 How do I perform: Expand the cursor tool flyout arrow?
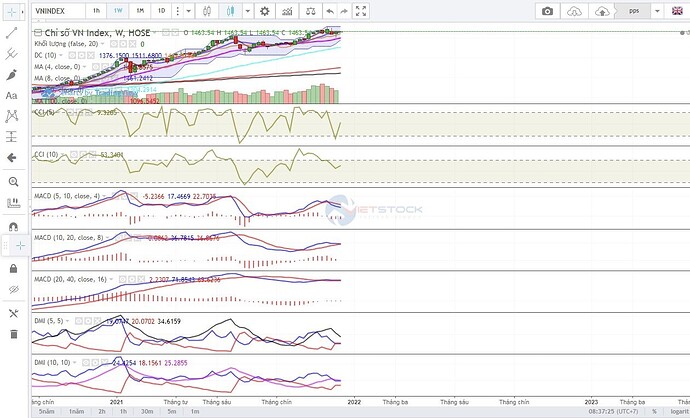22,12
